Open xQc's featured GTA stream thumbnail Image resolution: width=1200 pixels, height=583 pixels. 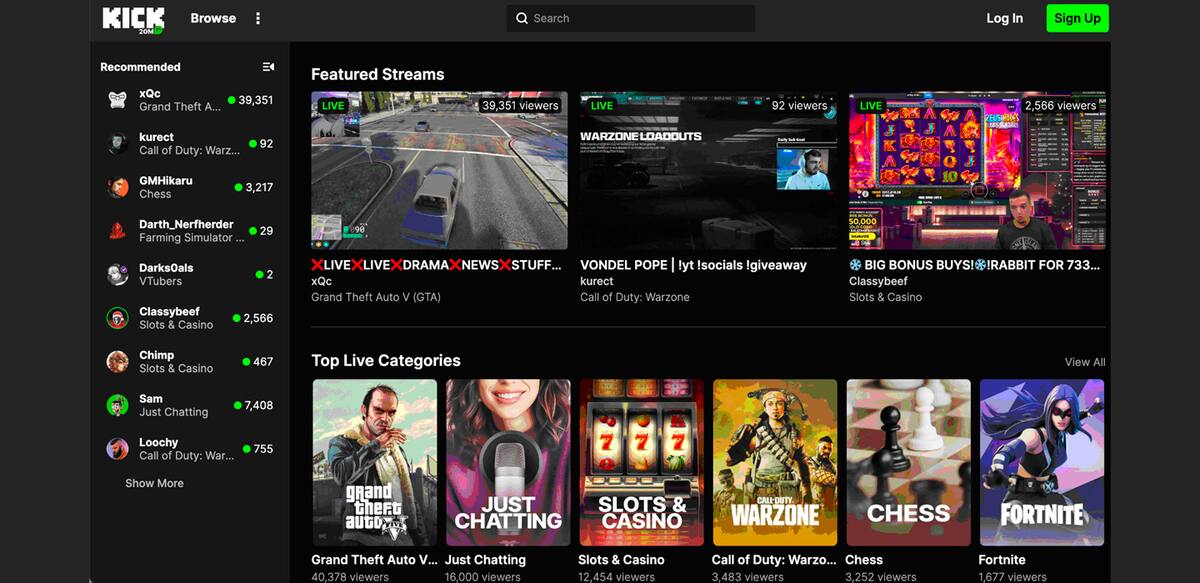click(439, 170)
